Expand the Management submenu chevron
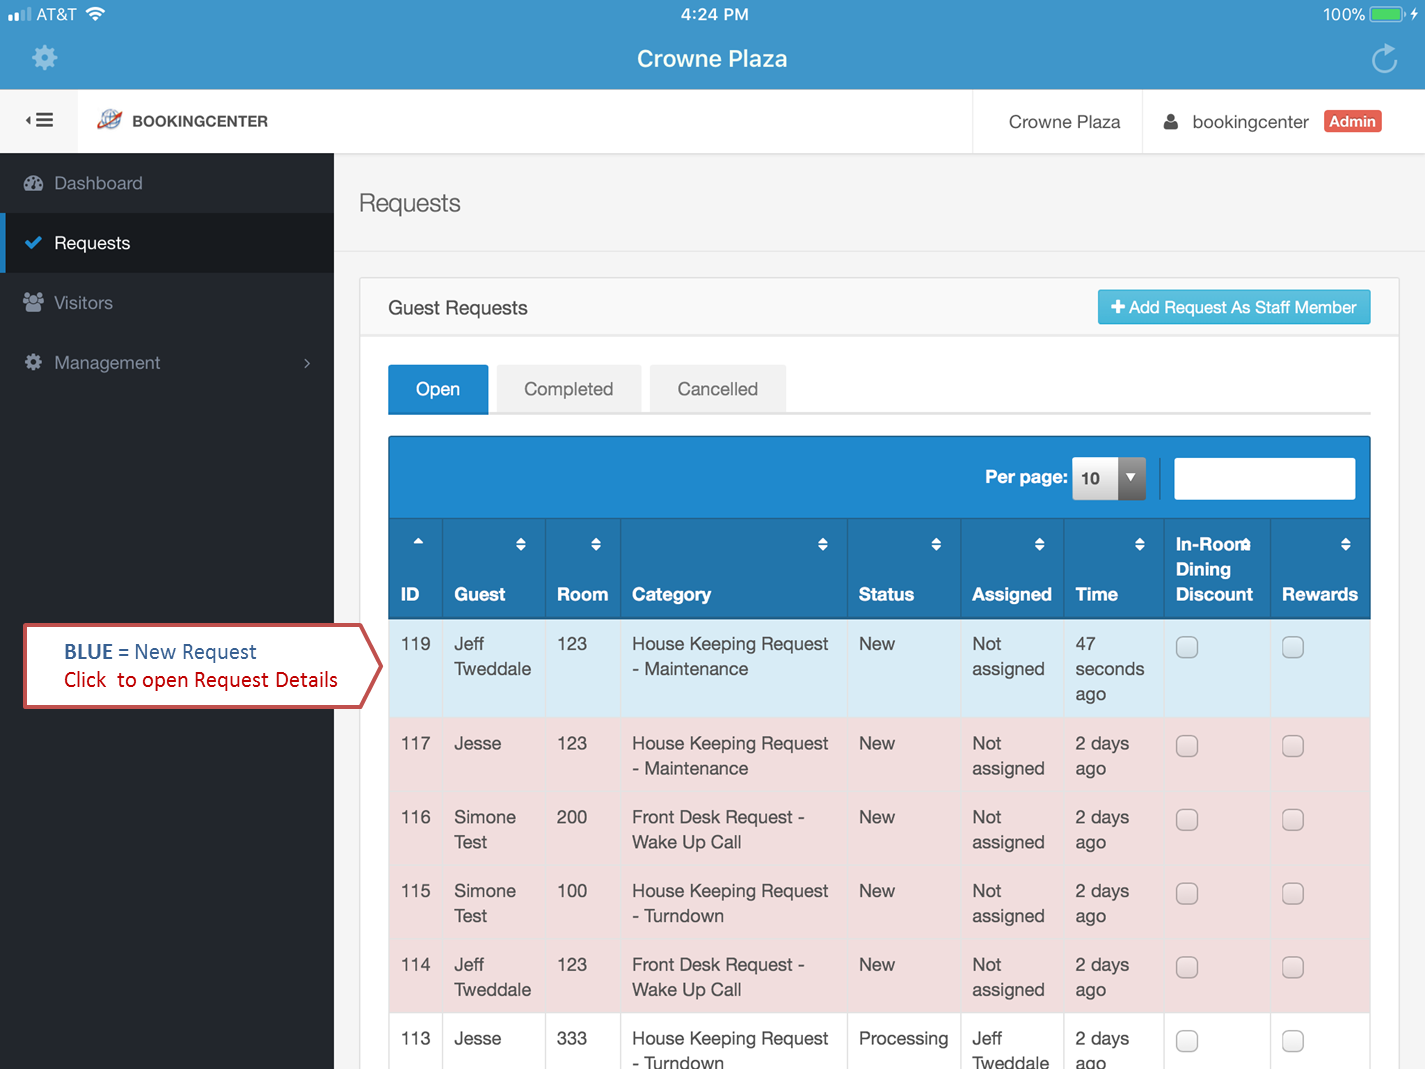The height and width of the screenshot is (1069, 1425). (x=307, y=363)
